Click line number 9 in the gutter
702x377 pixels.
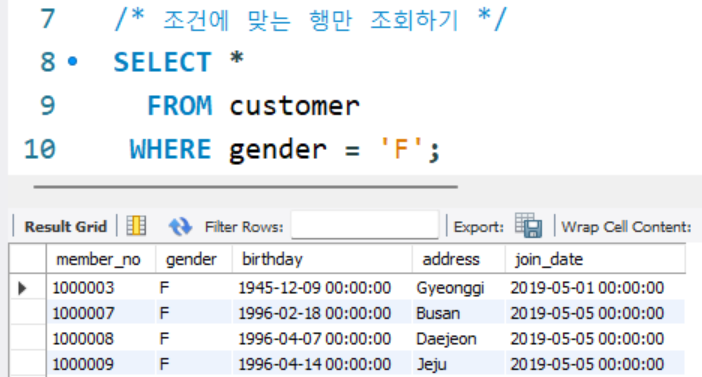(x=47, y=106)
